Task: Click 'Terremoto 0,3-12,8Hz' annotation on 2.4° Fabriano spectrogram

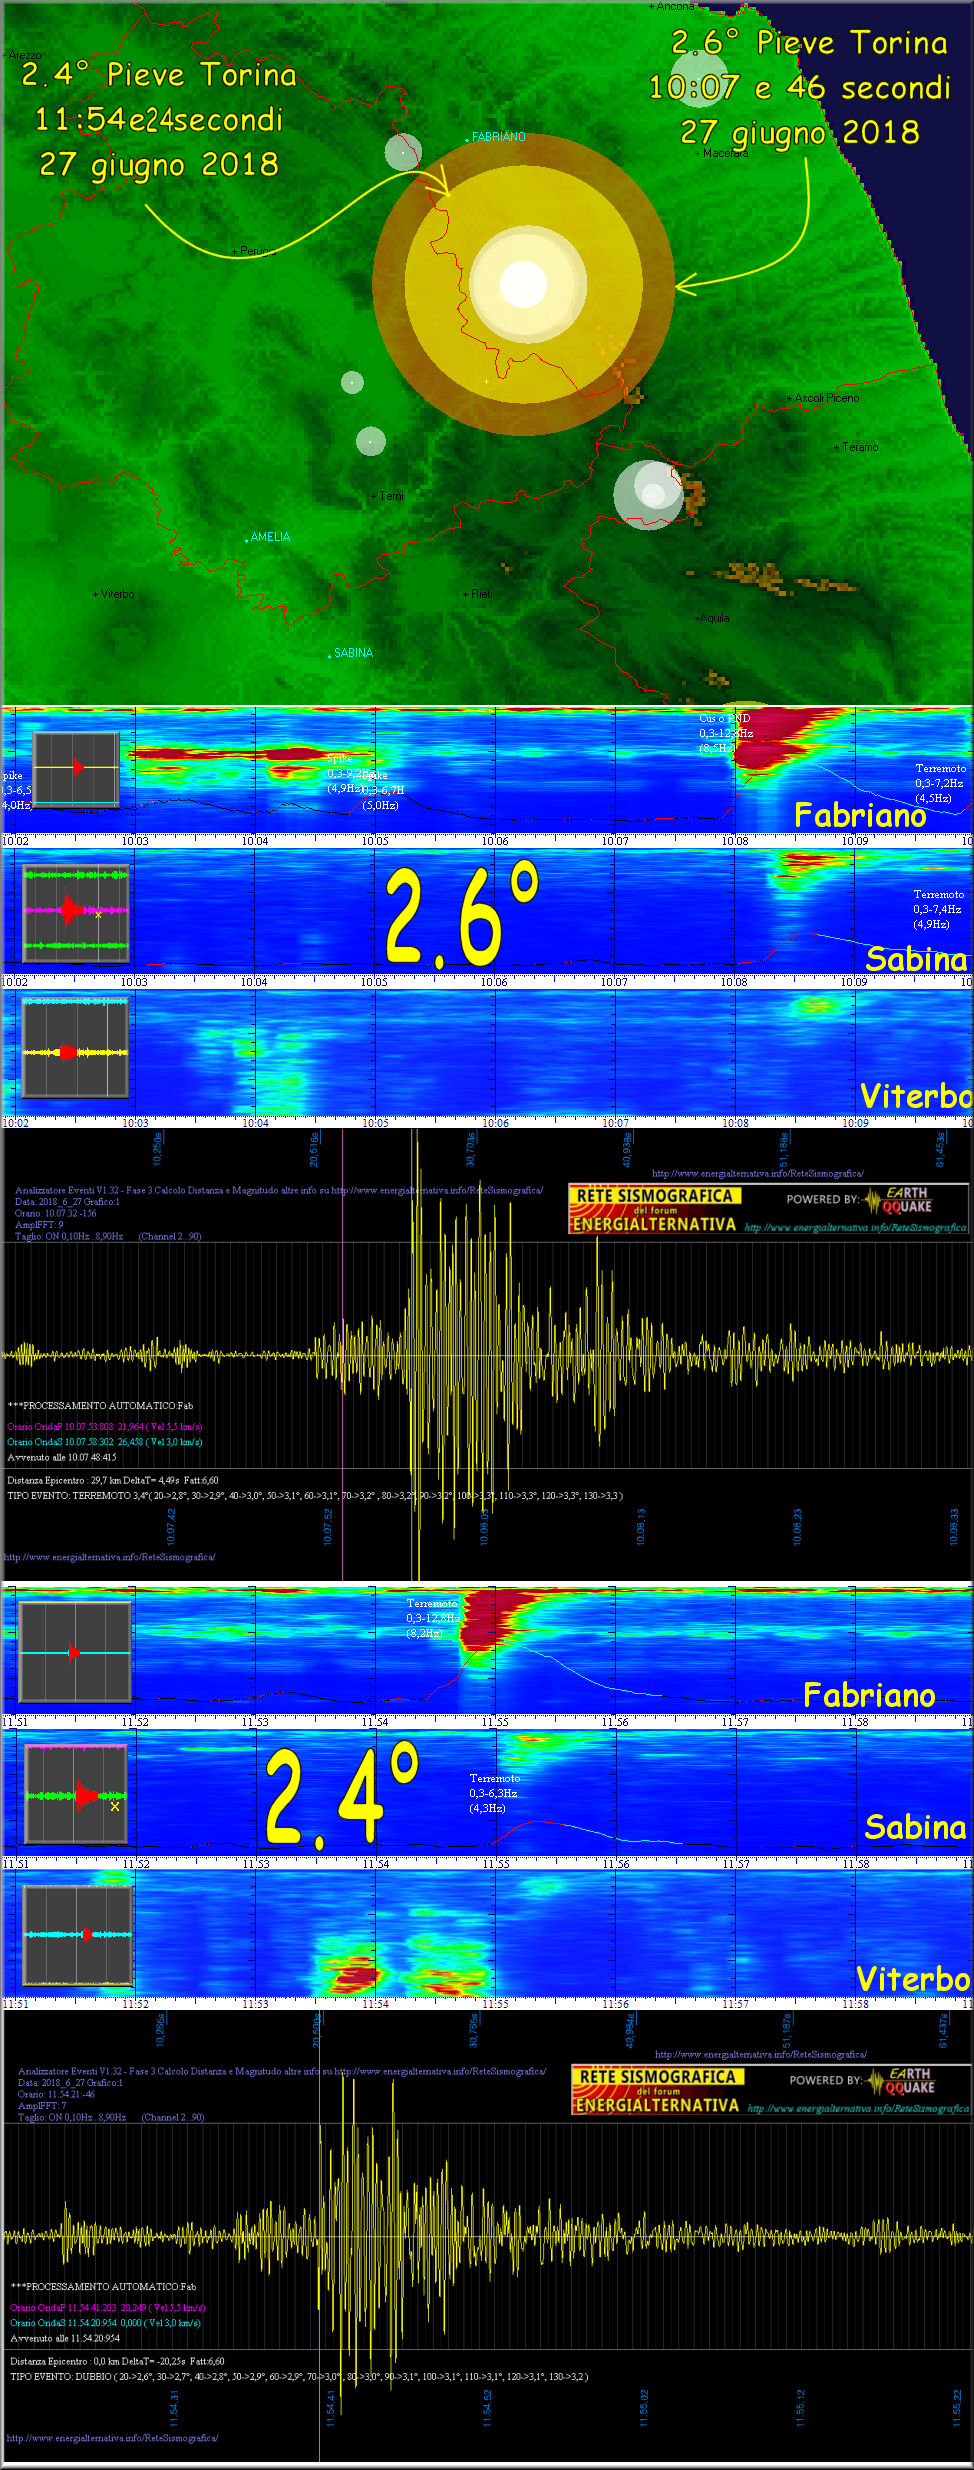Action: (x=432, y=1618)
